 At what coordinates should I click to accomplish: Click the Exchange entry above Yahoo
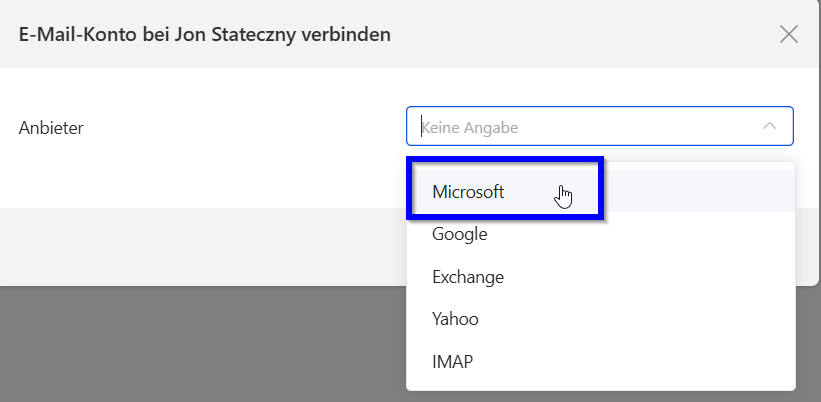468,277
